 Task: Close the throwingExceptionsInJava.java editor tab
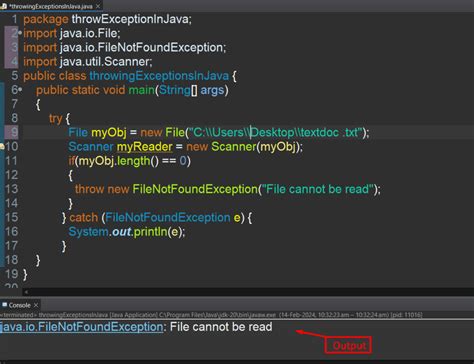point(98,6)
